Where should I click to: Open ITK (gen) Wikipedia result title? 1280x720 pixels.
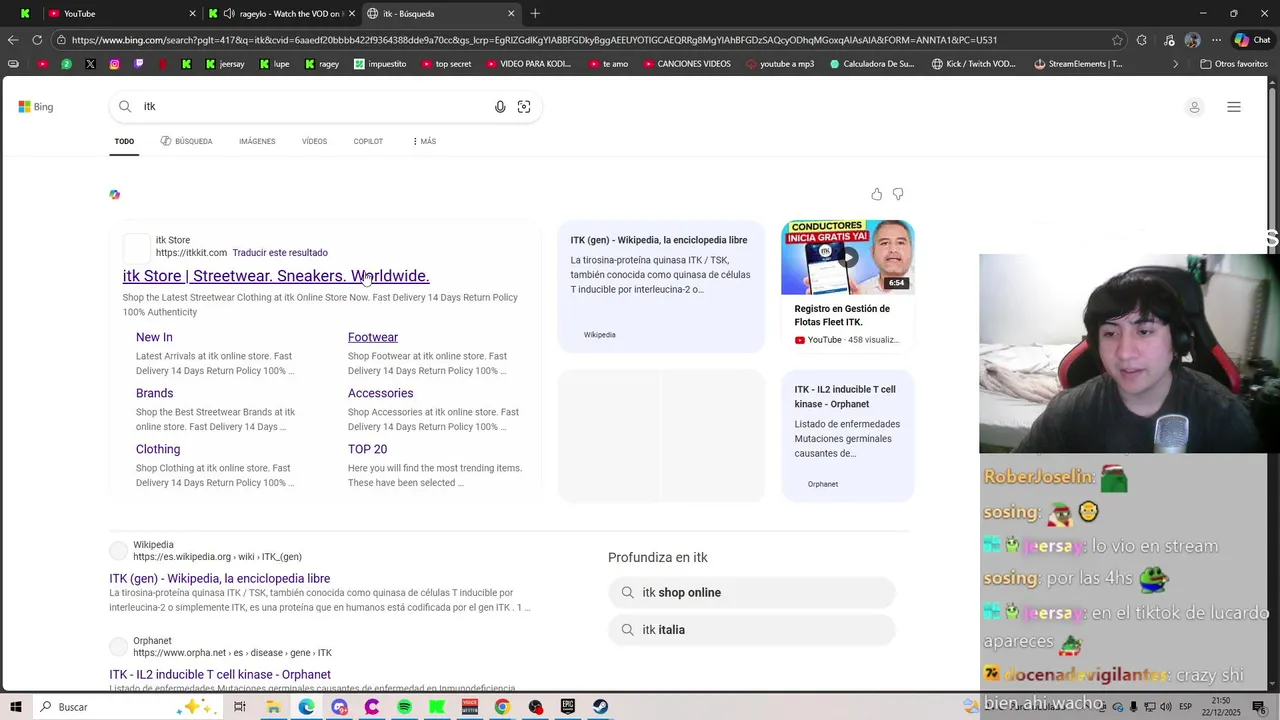pos(220,579)
